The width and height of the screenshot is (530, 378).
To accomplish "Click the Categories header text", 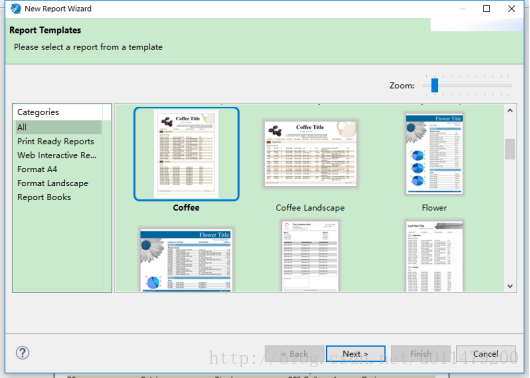I will (x=38, y=112).
